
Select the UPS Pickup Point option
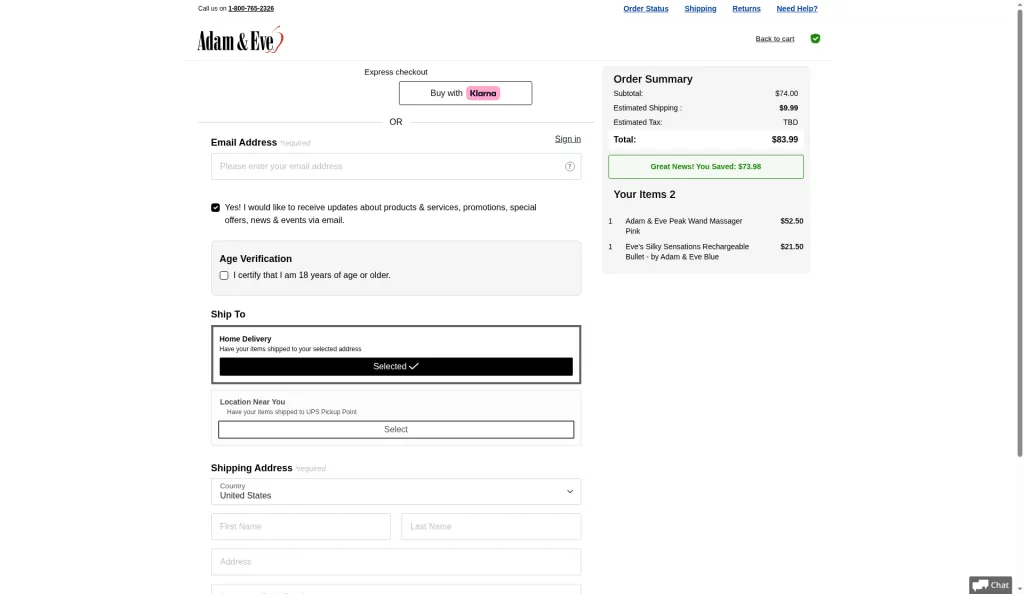(x=396, y=430)
